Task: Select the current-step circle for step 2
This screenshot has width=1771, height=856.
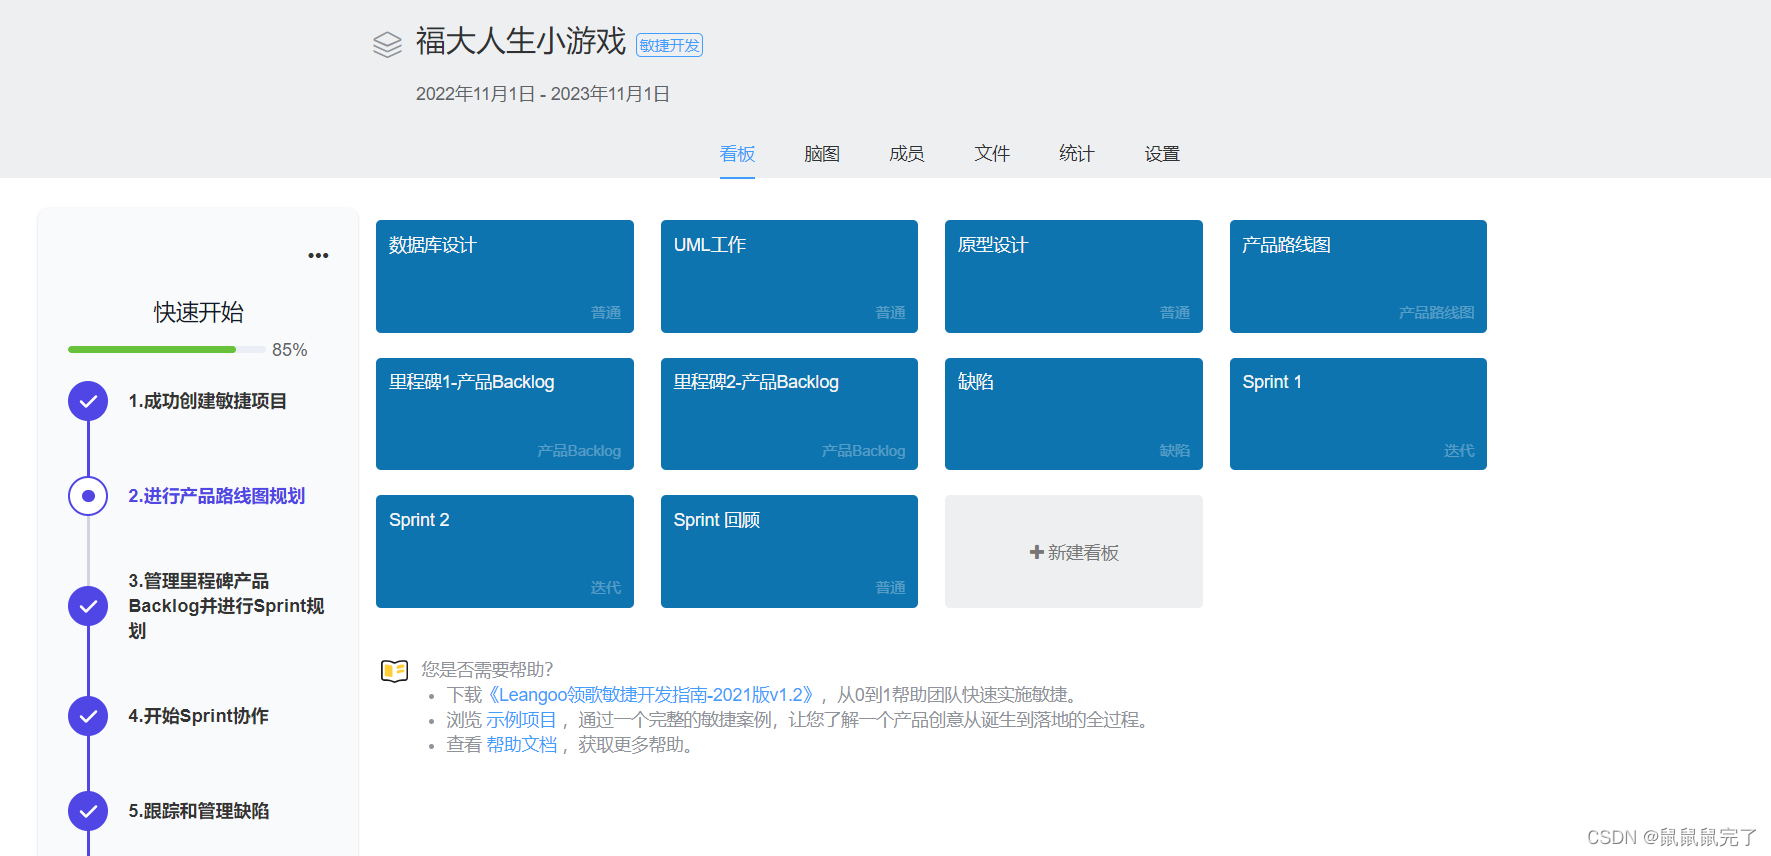Action: pos(88,496)
